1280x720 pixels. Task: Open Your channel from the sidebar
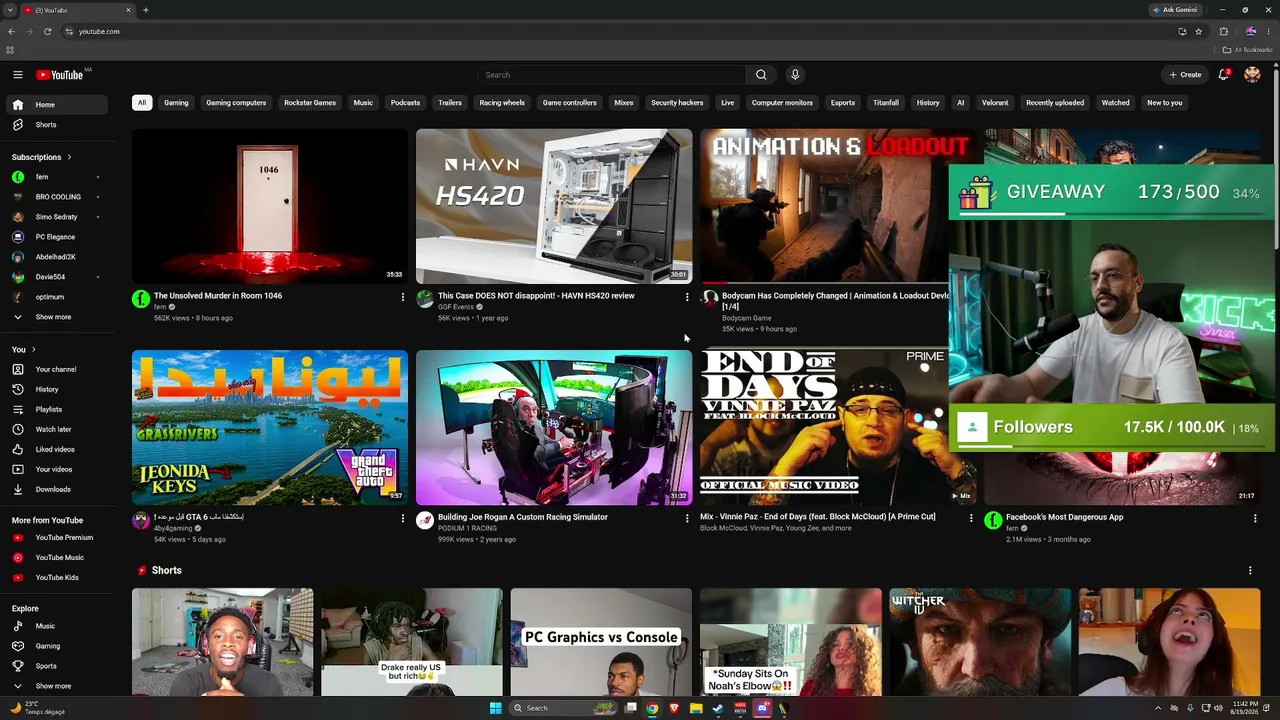[58, 369]
